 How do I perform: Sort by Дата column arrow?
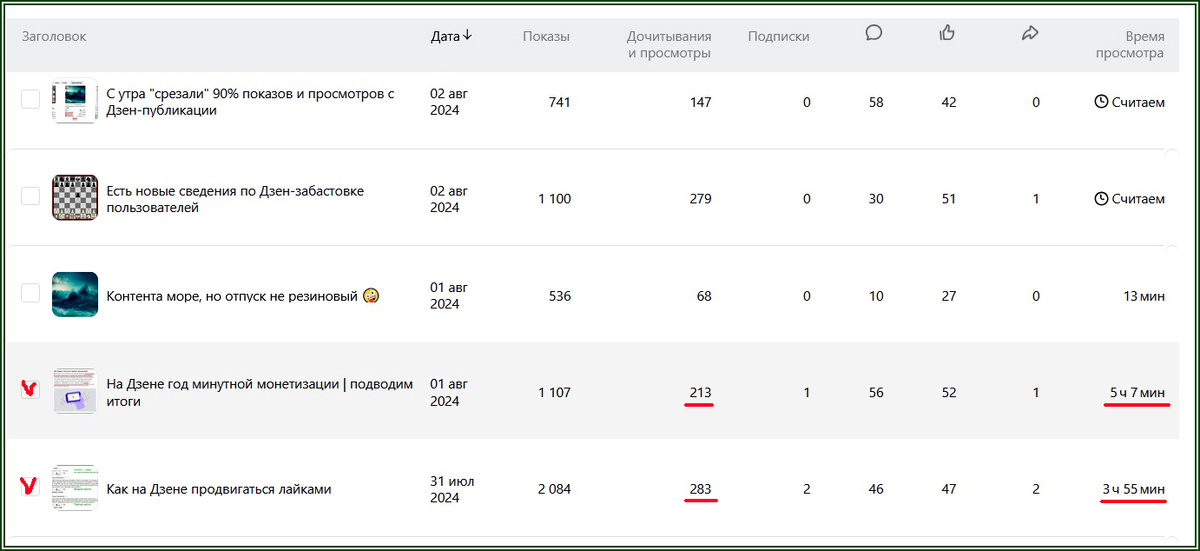pyautogui.click(x=467, y=36)
